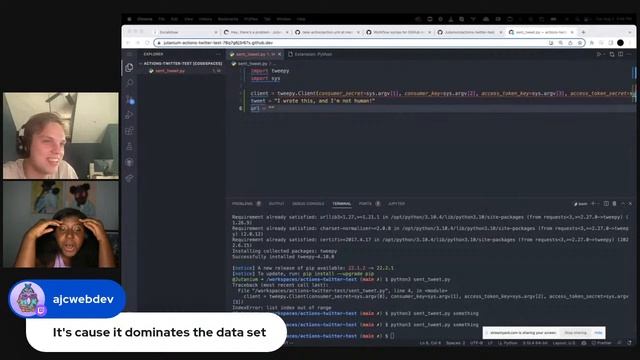Collapse the ACTIONS-TWITTER-TEST folder section
Image resolution: width=640 pixels, height=360 pixels.
[182, 64]
